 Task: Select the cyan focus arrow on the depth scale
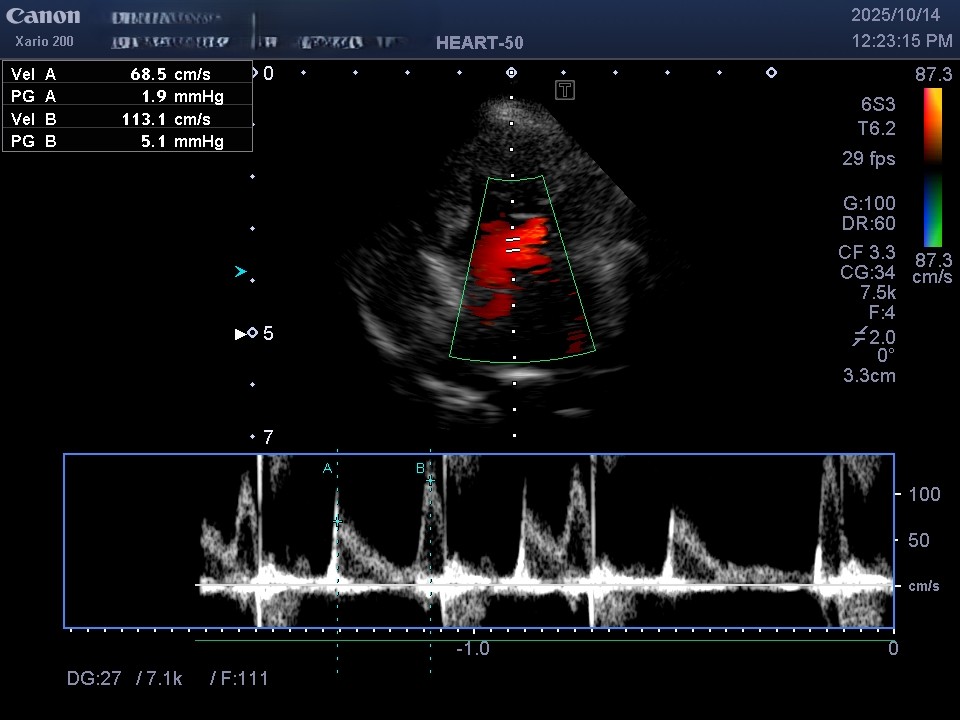click(x=240, y=271)
